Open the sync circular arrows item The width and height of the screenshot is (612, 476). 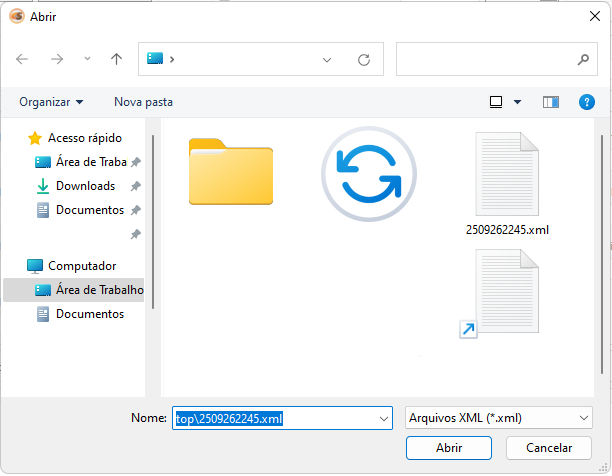[368, 174]
